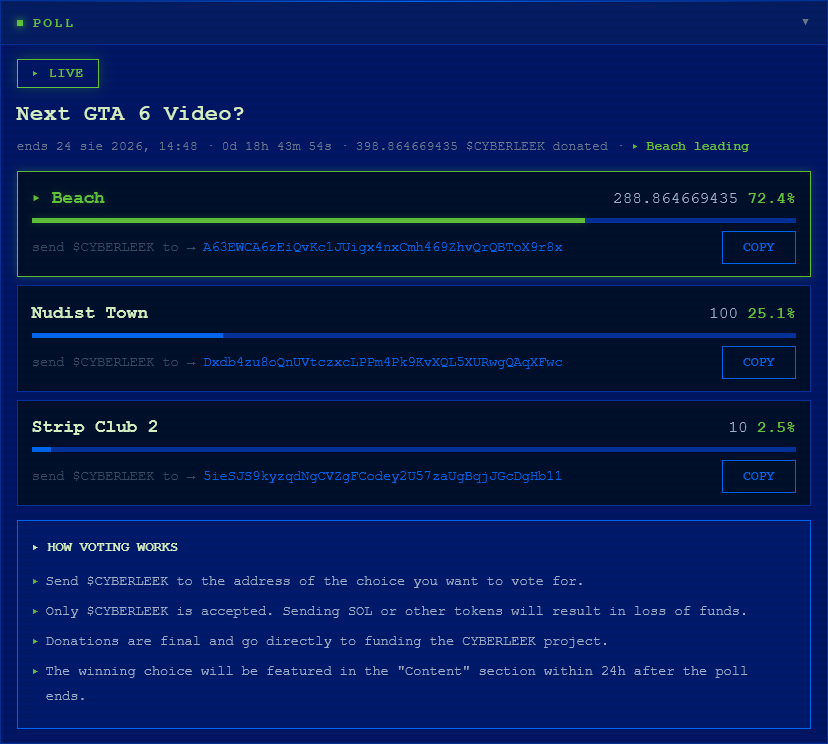The image size is (828, 744).
Task: Click the 288.864669435 Beach amount
Action: (x=675, y=199)
